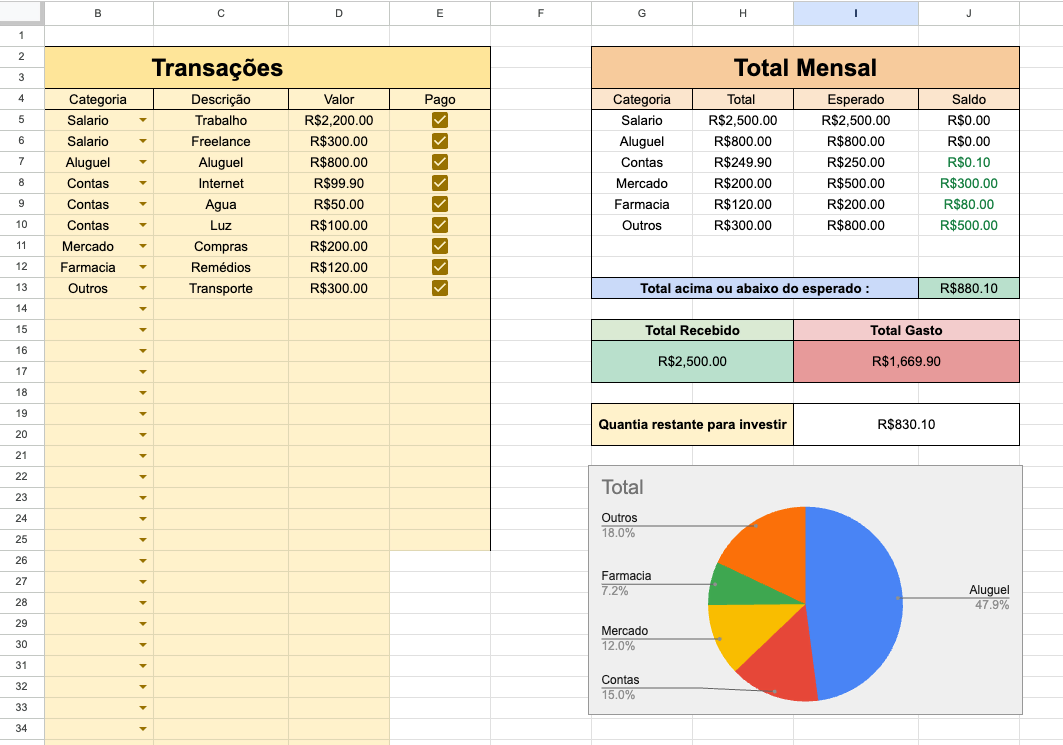Click the pie chart Total title
This screenshot has width=1063, height=745.
tap(622, 487)
